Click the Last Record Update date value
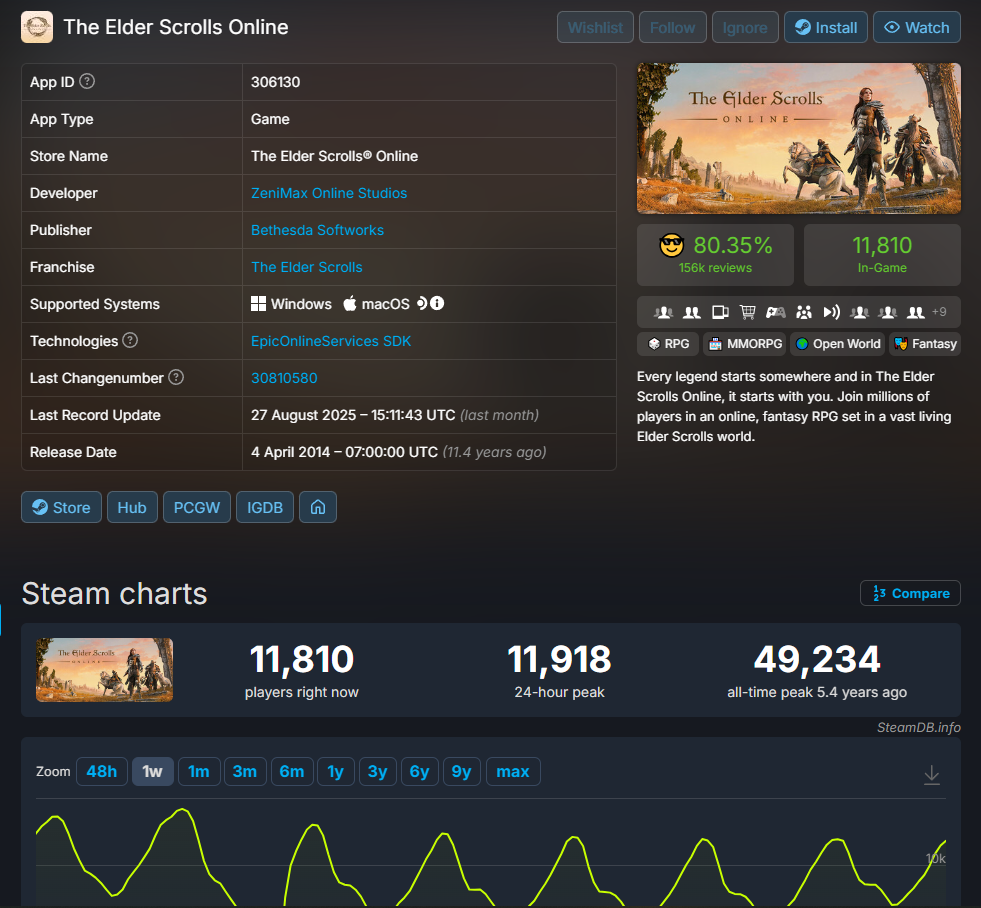Image resolution: width=981 pixels, height=908 pixels. 353,415
